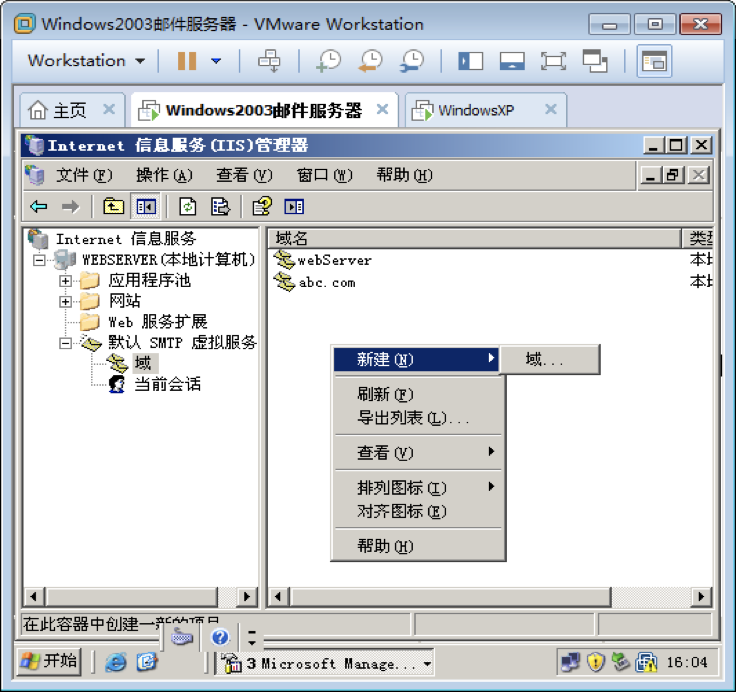The width and height of the screenshot is (736, 692).
Task: Click the Help question mark toolbar icon
Action: (262, 207)
